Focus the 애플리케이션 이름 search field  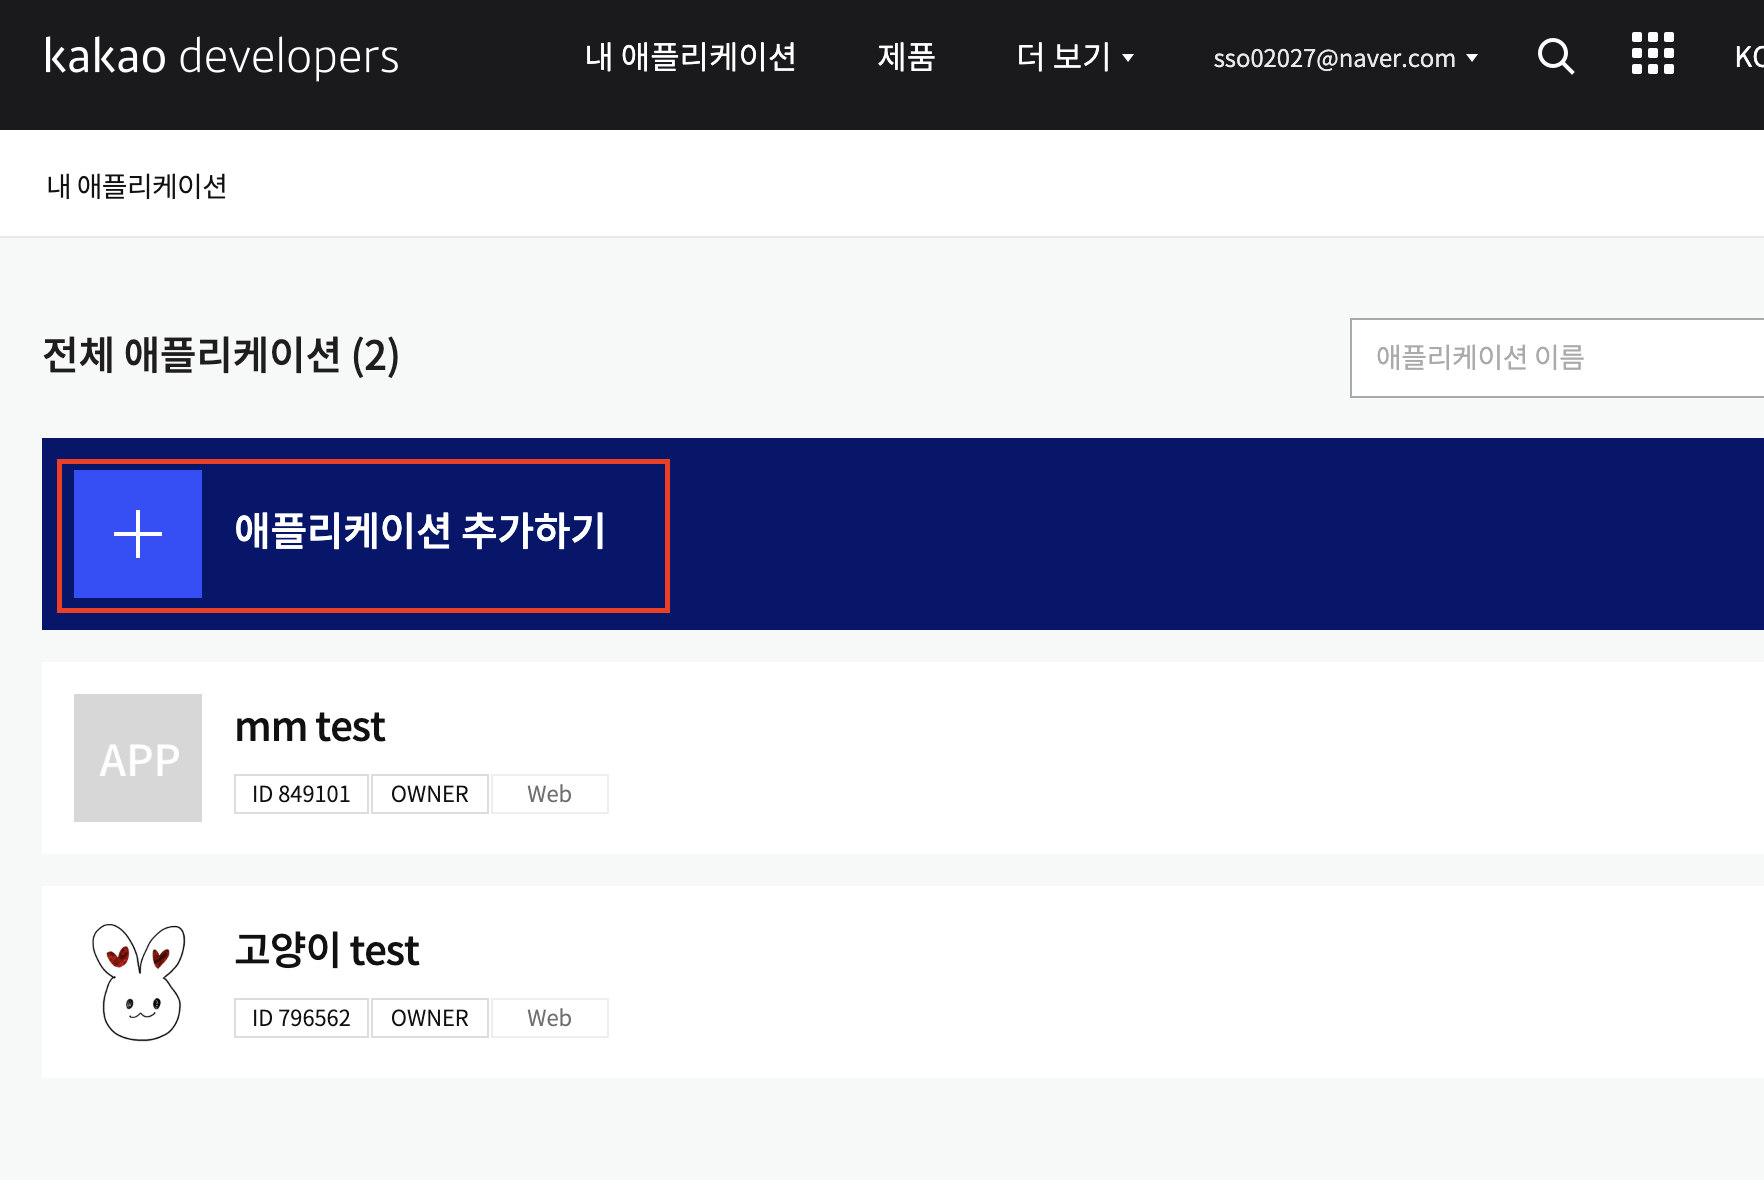point(1557,358)
